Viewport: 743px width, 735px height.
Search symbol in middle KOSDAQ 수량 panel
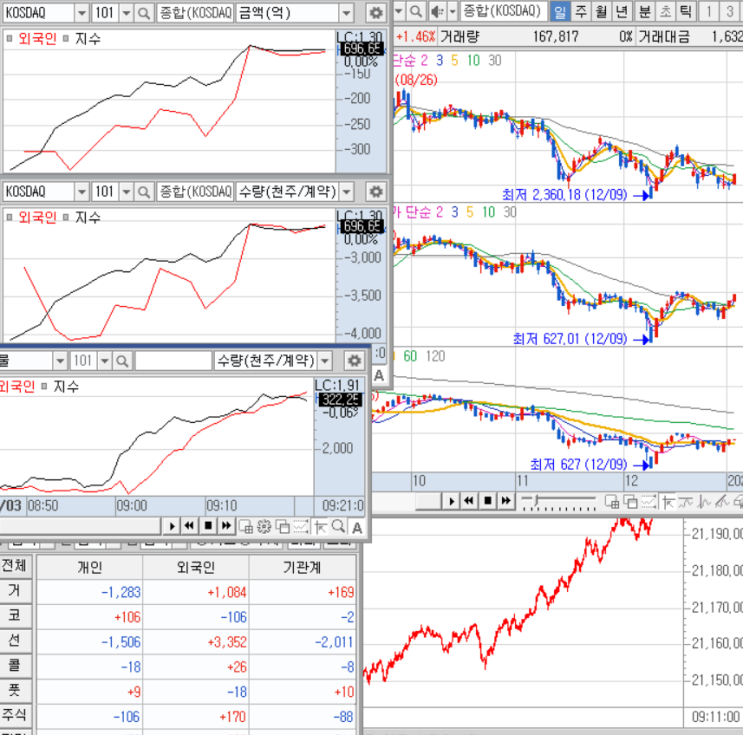tap(143, 191)
